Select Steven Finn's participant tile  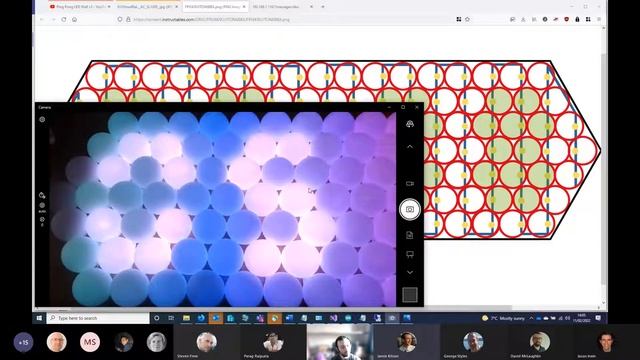click(x=207, y=342)
